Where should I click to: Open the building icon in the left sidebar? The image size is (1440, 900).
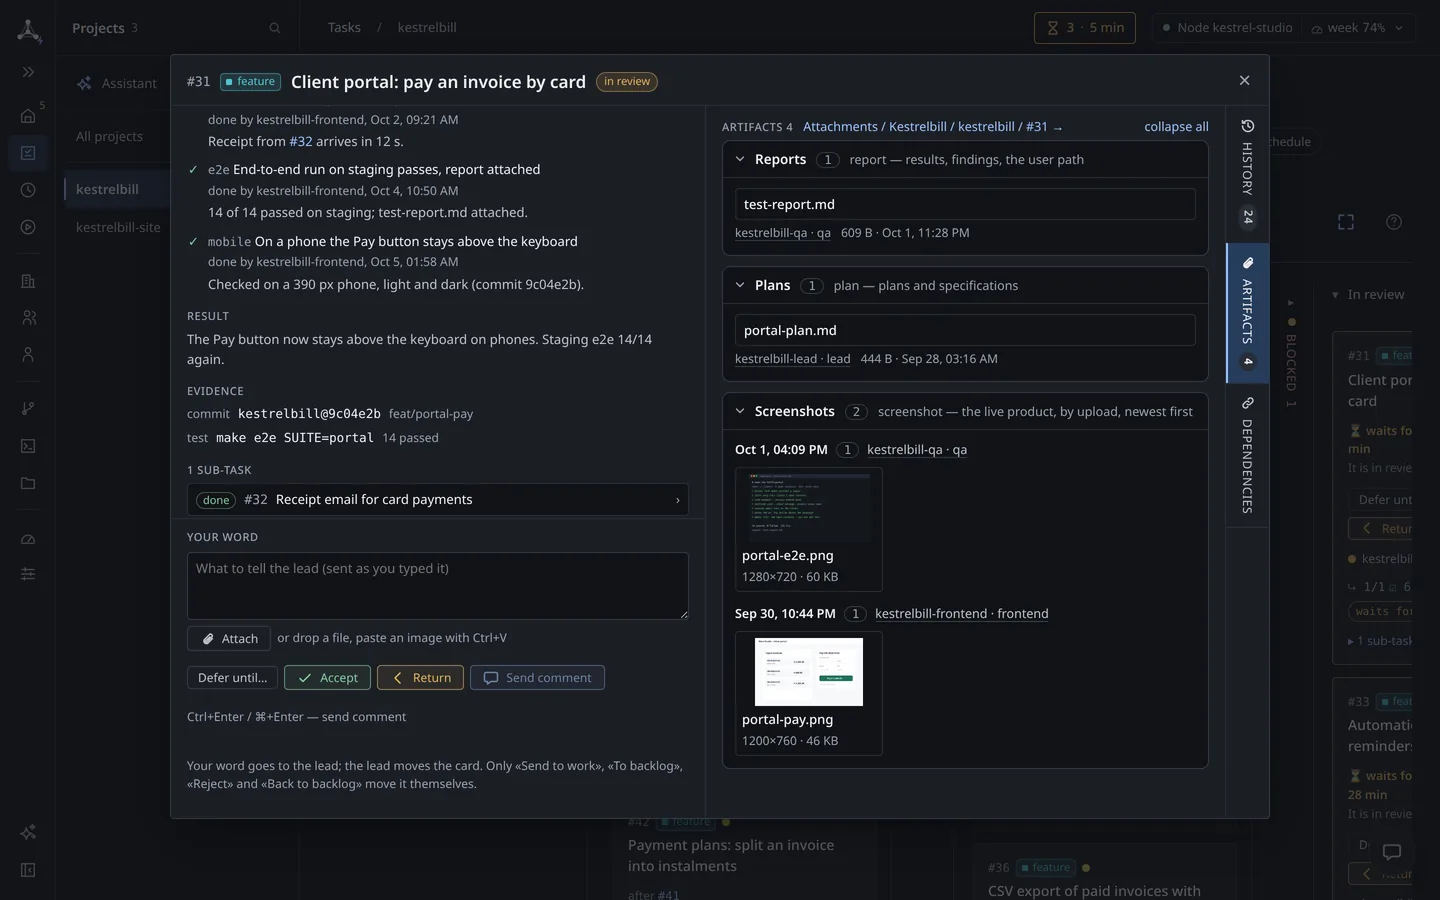(28, 281)
